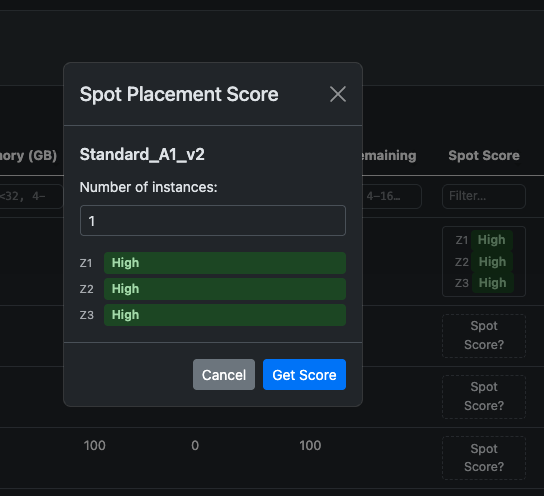This screenshot has width=544, height=496.
Task: Select the Z1 High bar in dialog
Action: coord(225,263)
